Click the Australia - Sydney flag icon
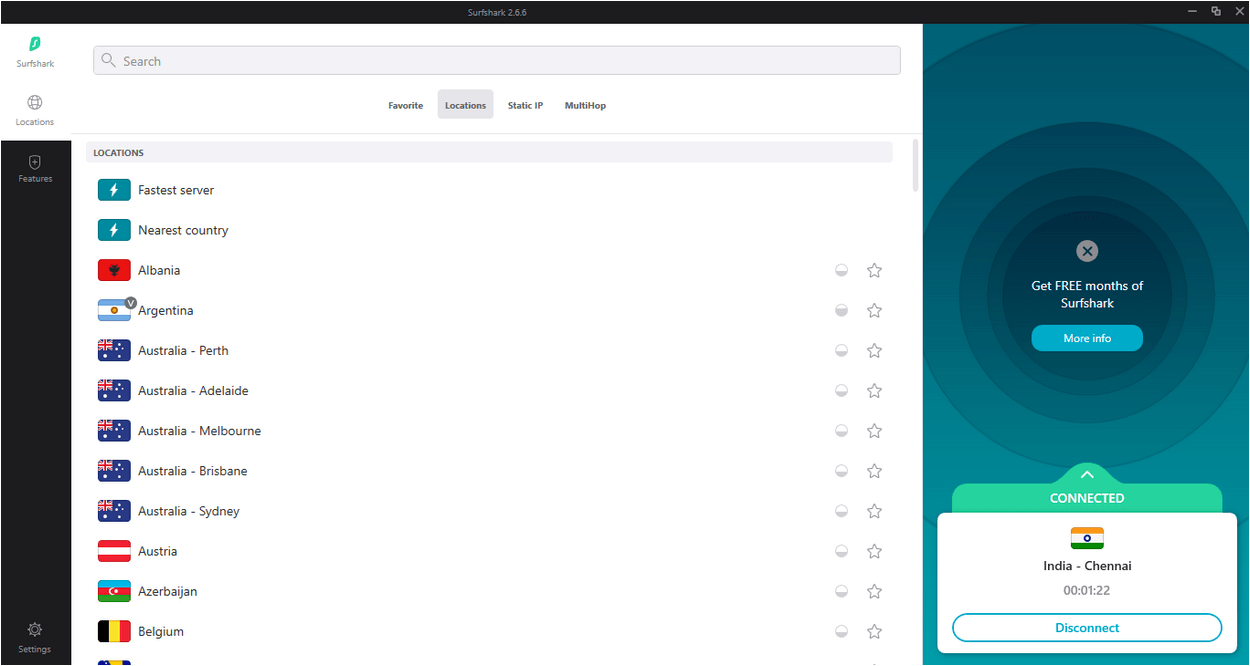 click(114, 510)
